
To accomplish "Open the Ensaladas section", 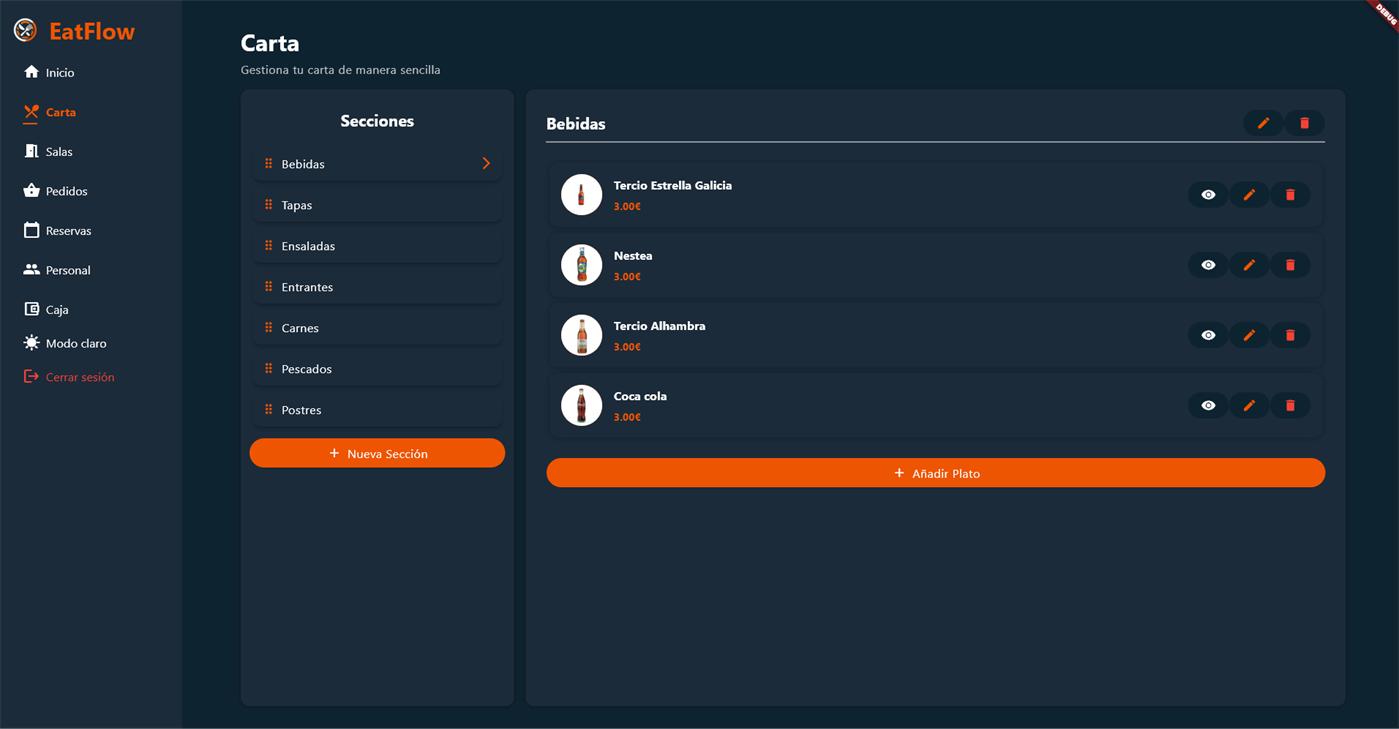I will click(x=377, y=246).
